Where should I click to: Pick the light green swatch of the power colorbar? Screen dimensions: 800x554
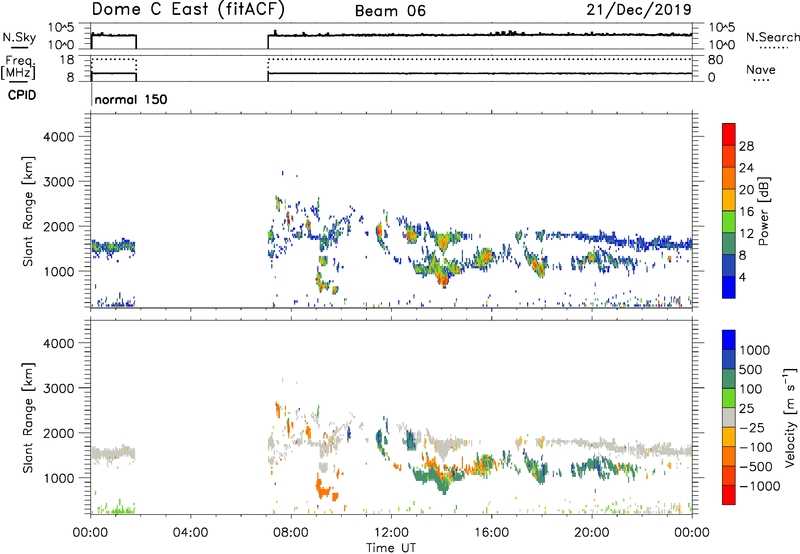point(729,222)
